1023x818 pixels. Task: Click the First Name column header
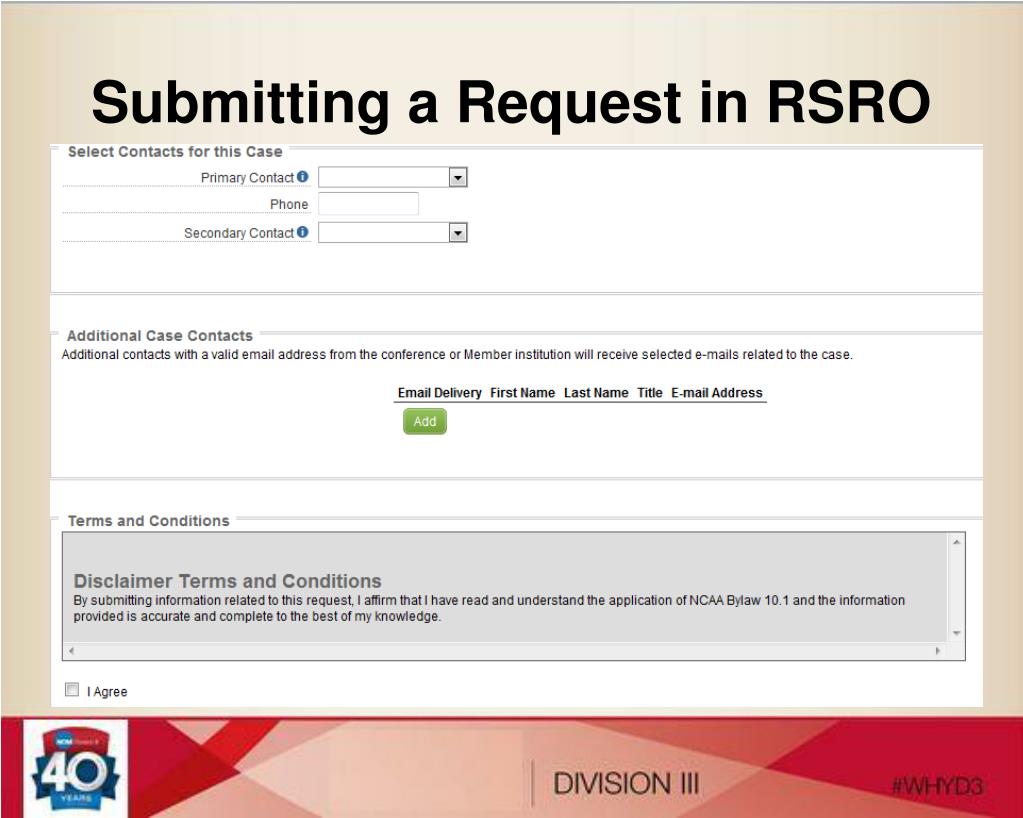click(x=523, y=393)
